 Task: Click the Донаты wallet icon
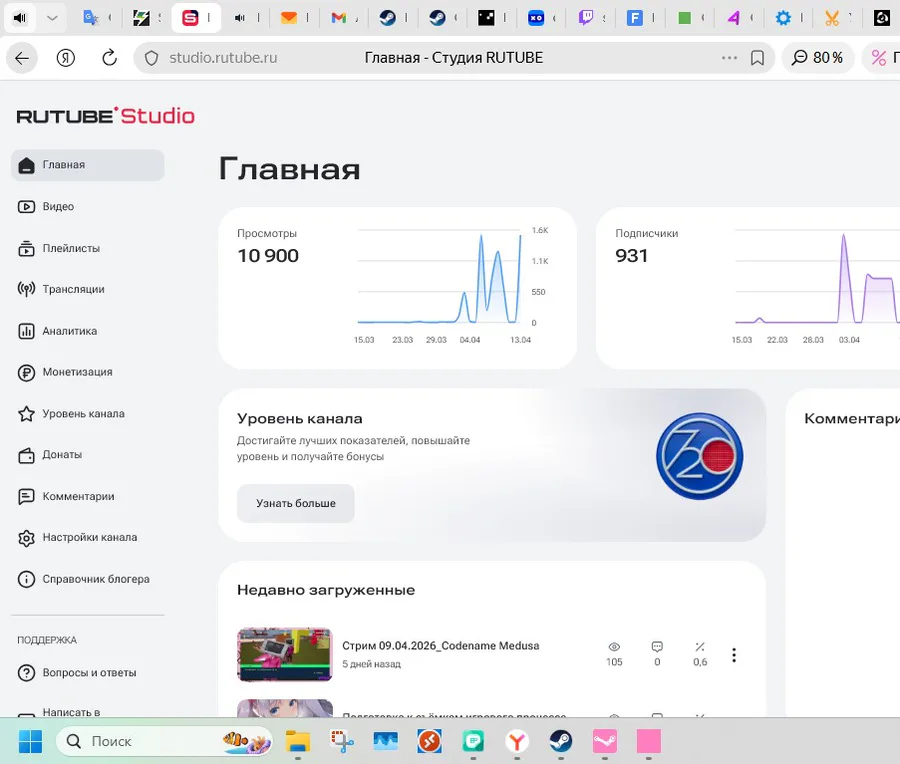(x=26, y=455)
